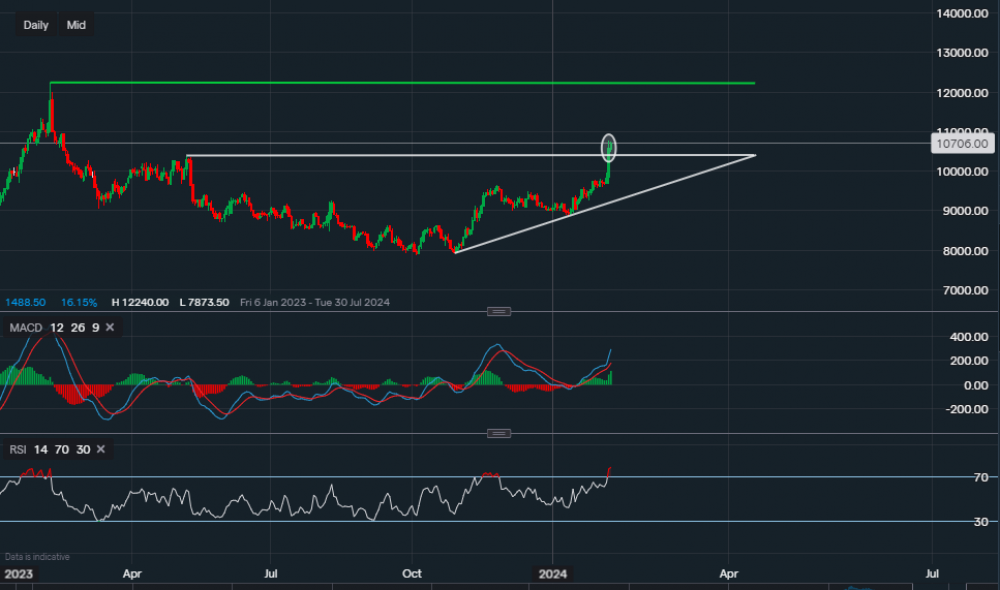Close the RSI indicator panel
The width and height of the screenshot is (1000, 590).
100,449
